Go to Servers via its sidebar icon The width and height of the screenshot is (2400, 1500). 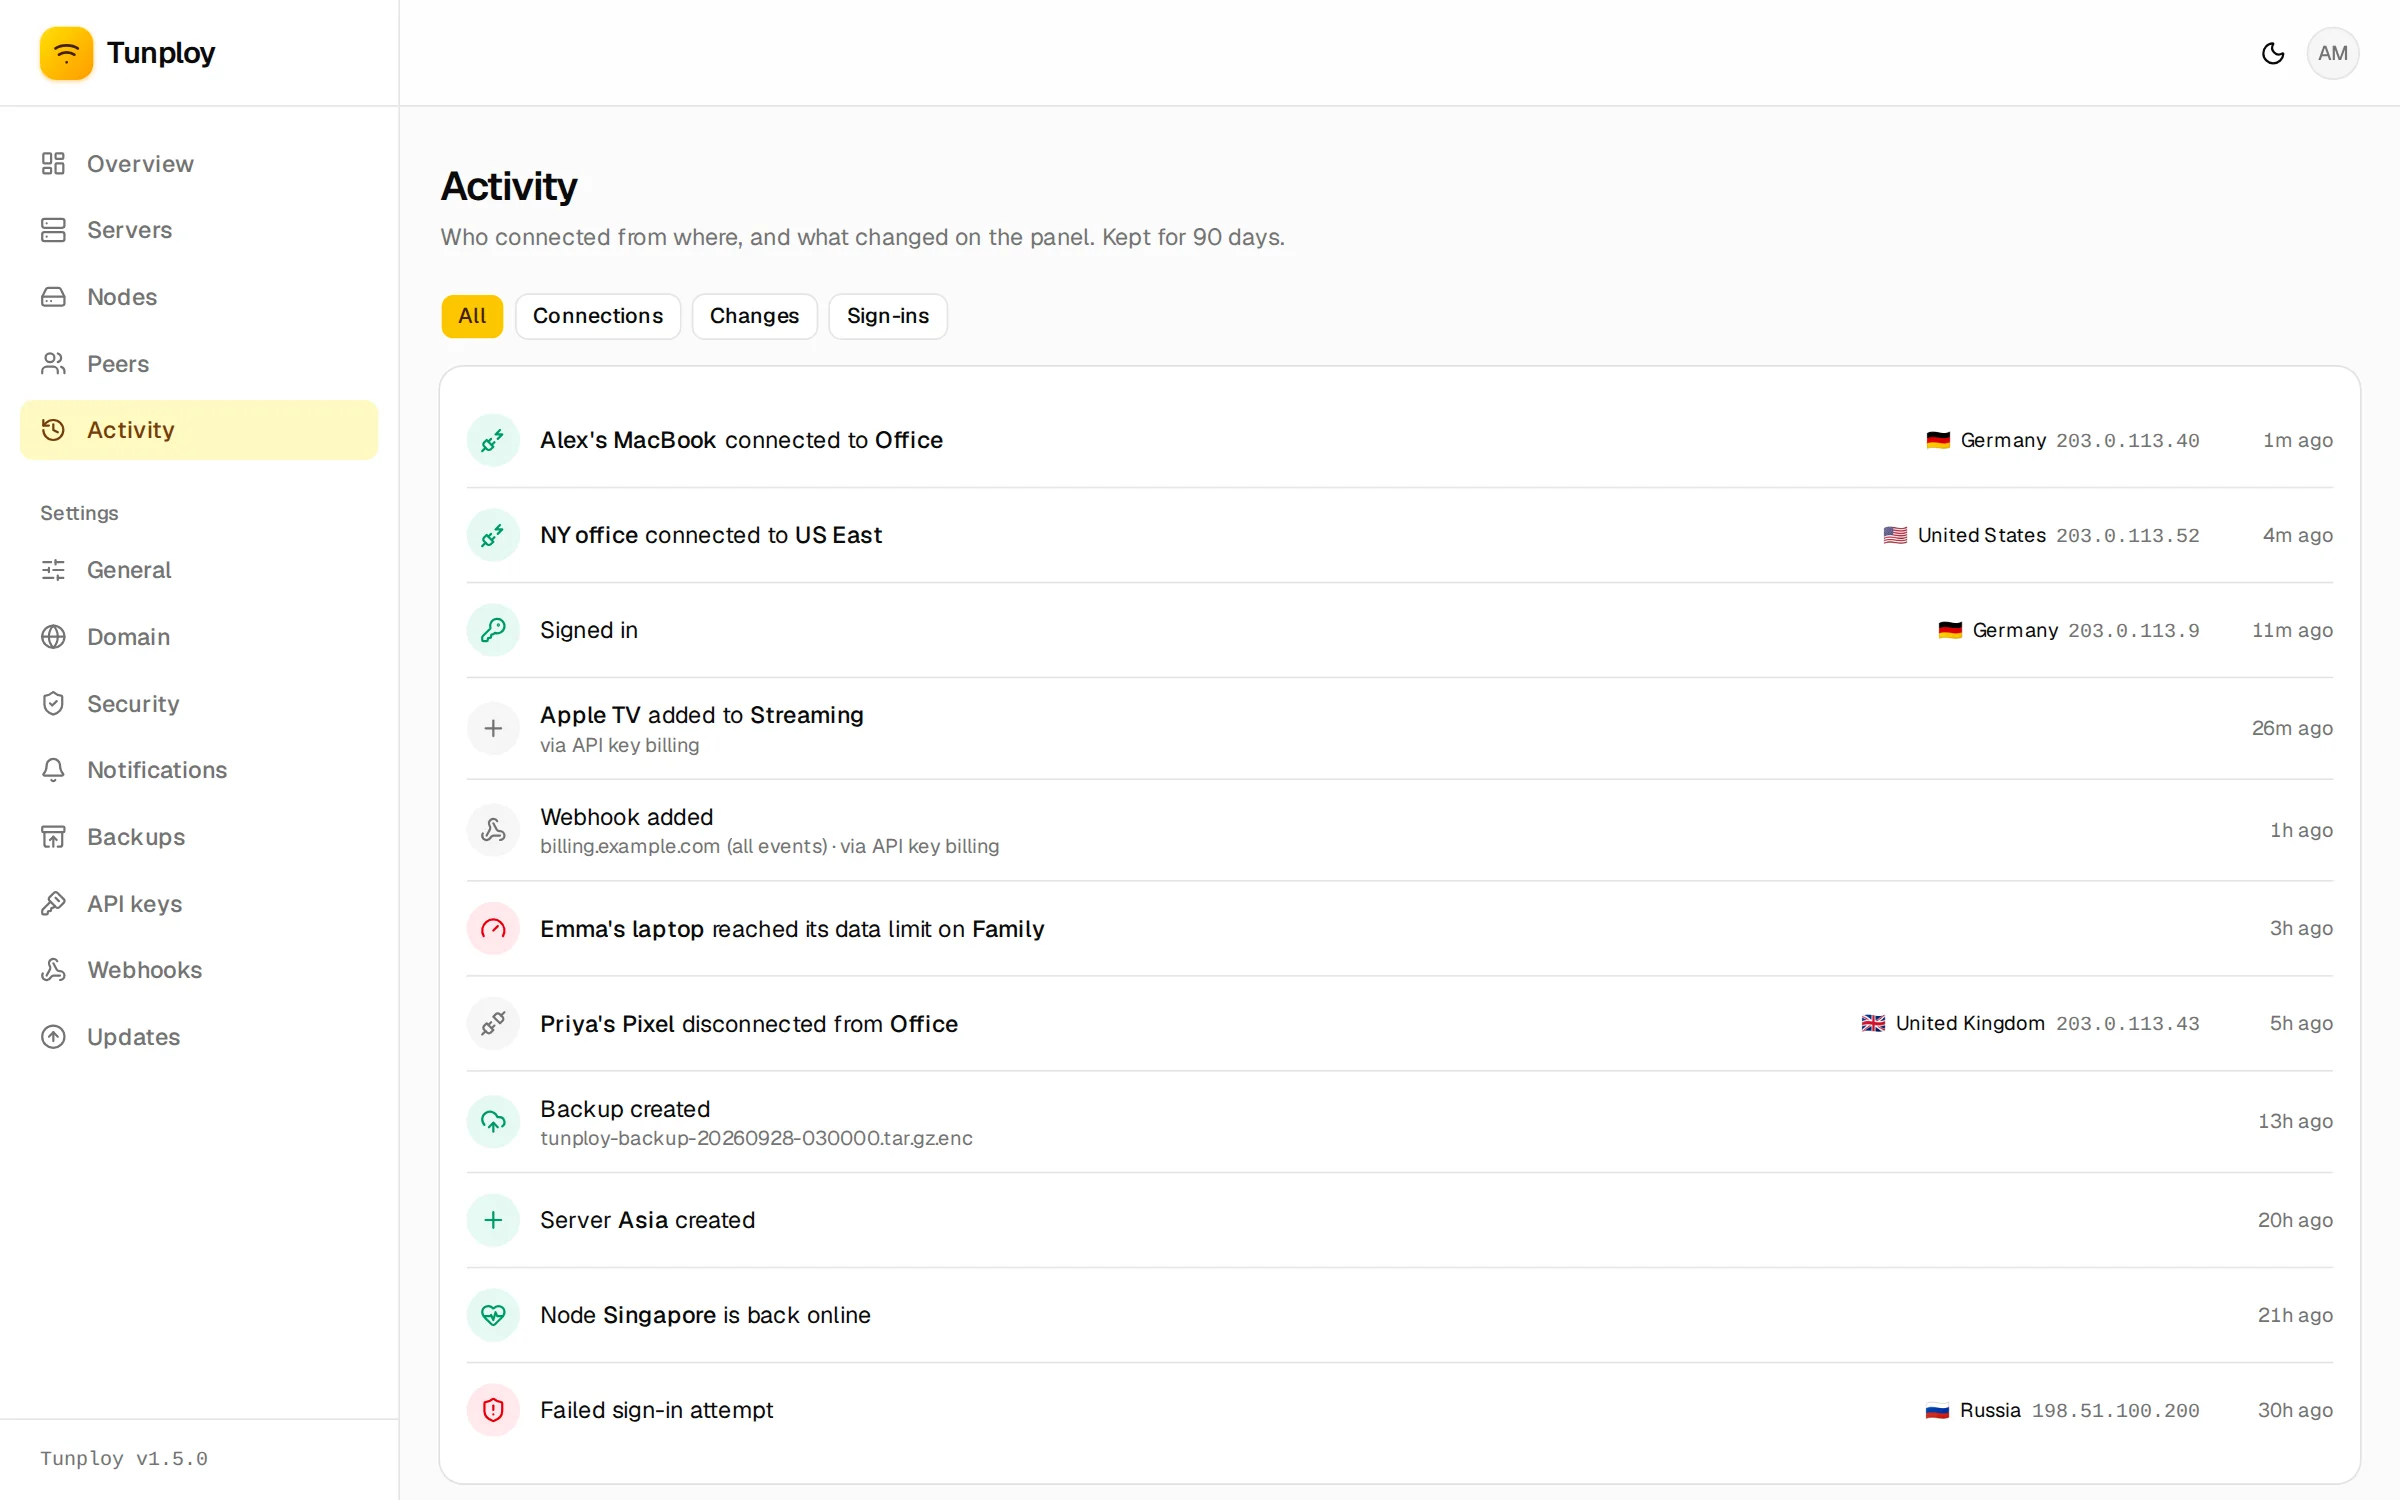(x=53, y=230)
